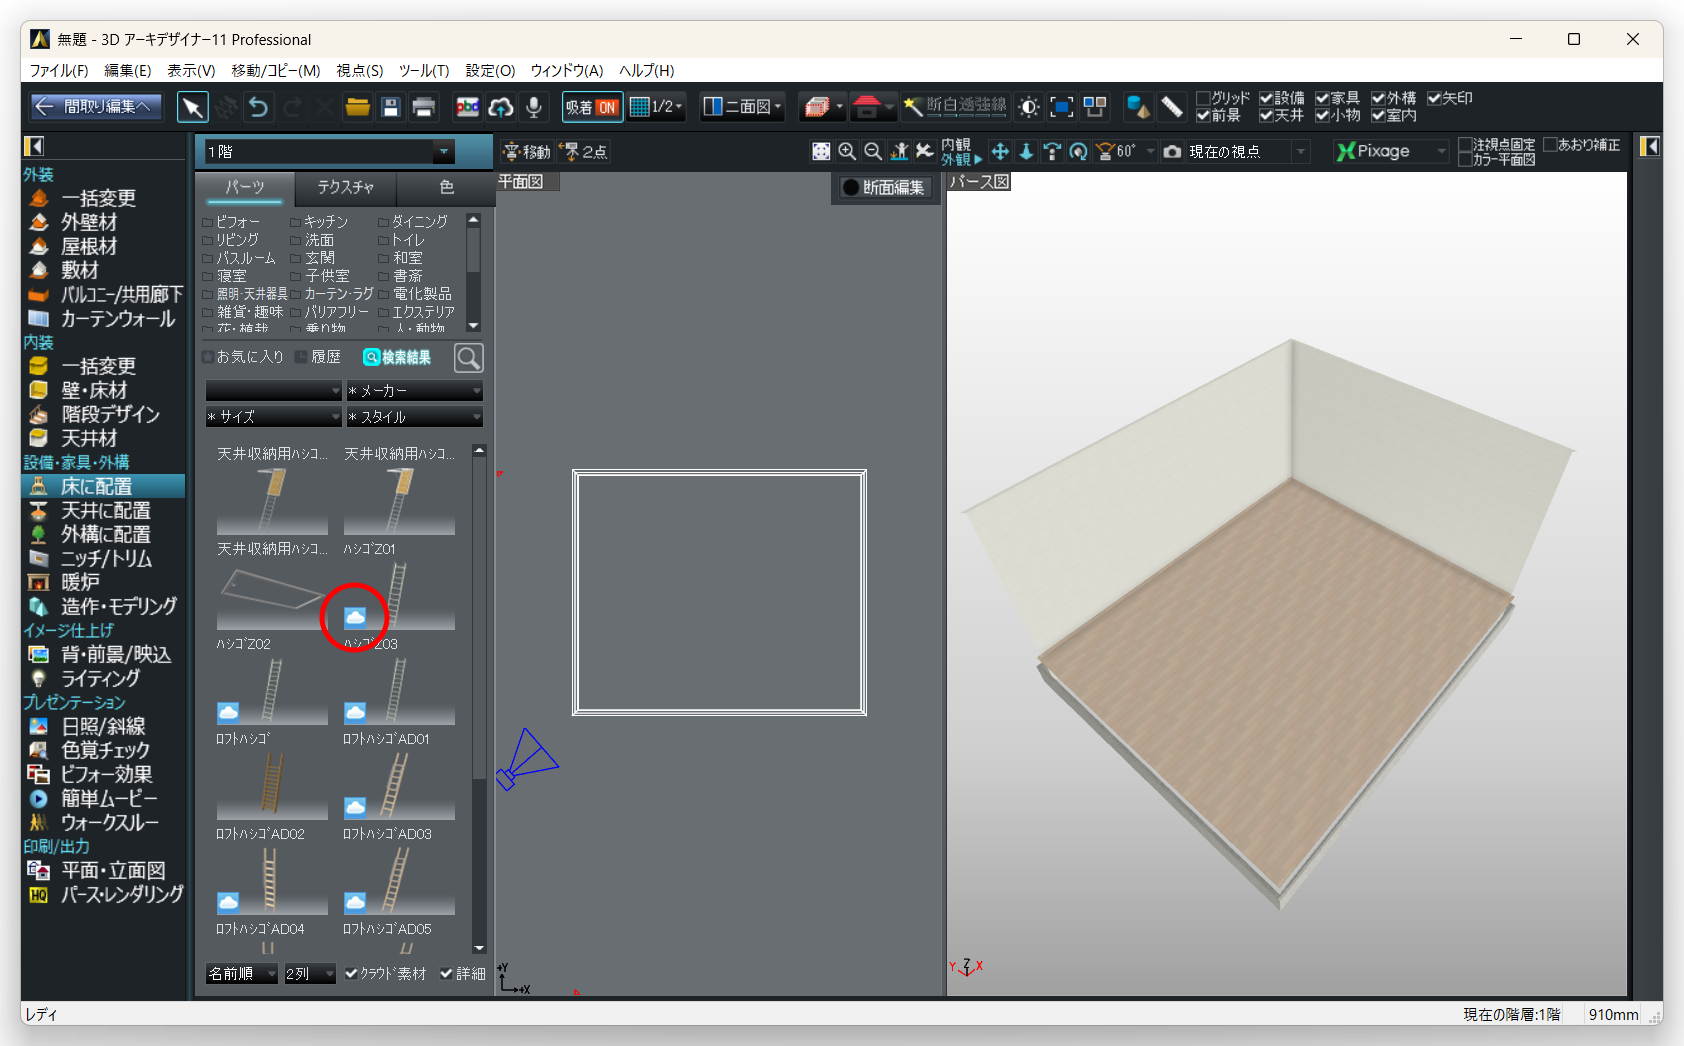Toggle the クラウド素材 checkbox
Image resolution: width=1684 pixels, height=1046 pixels.
(x=351, y=973)
